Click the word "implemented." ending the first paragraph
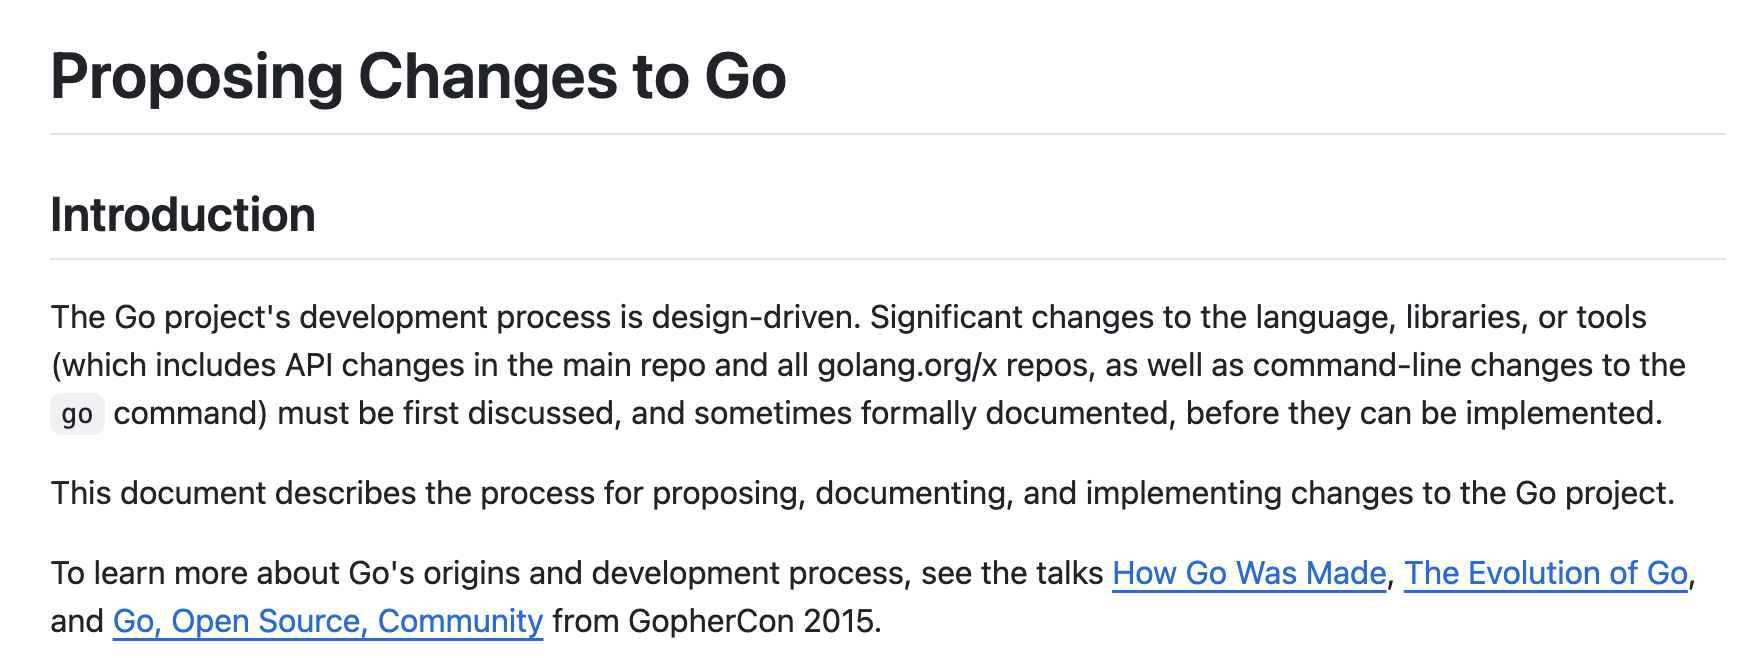Viewport: 1752px width, 666px height. pyautogui.click(x=1564, y=413)
